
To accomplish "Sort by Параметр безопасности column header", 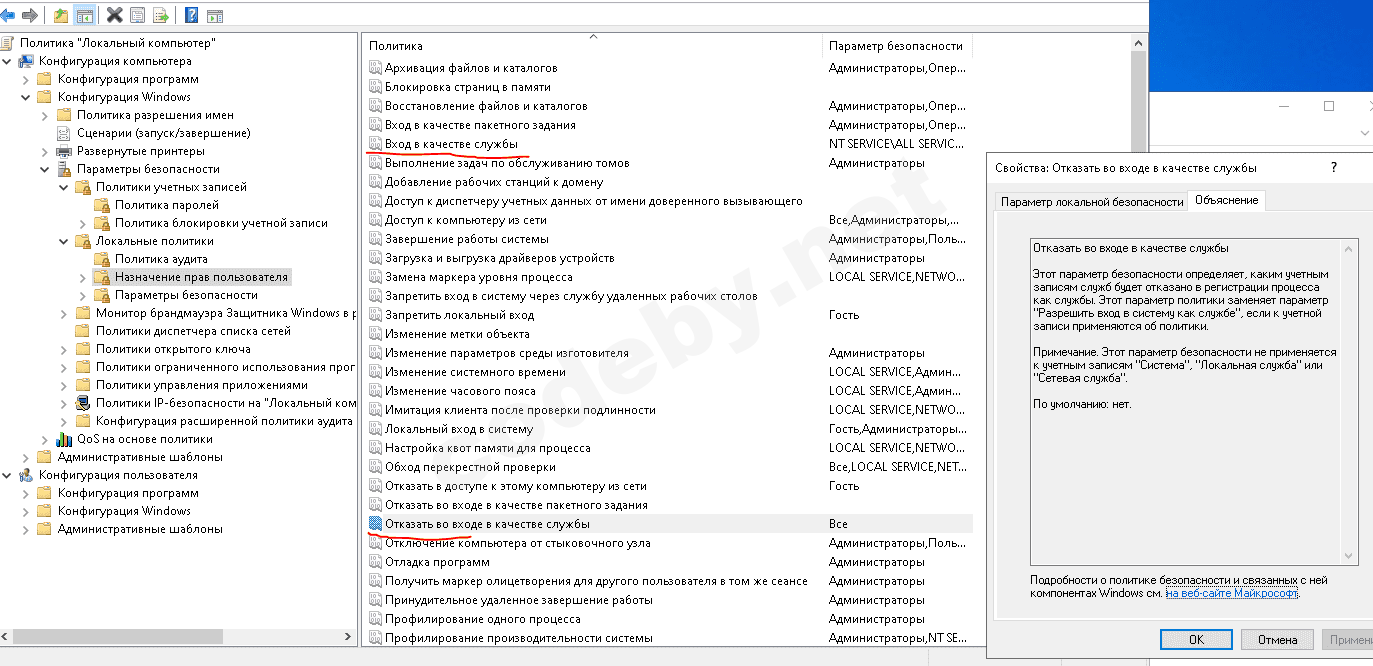I will [x=895, y=46].
